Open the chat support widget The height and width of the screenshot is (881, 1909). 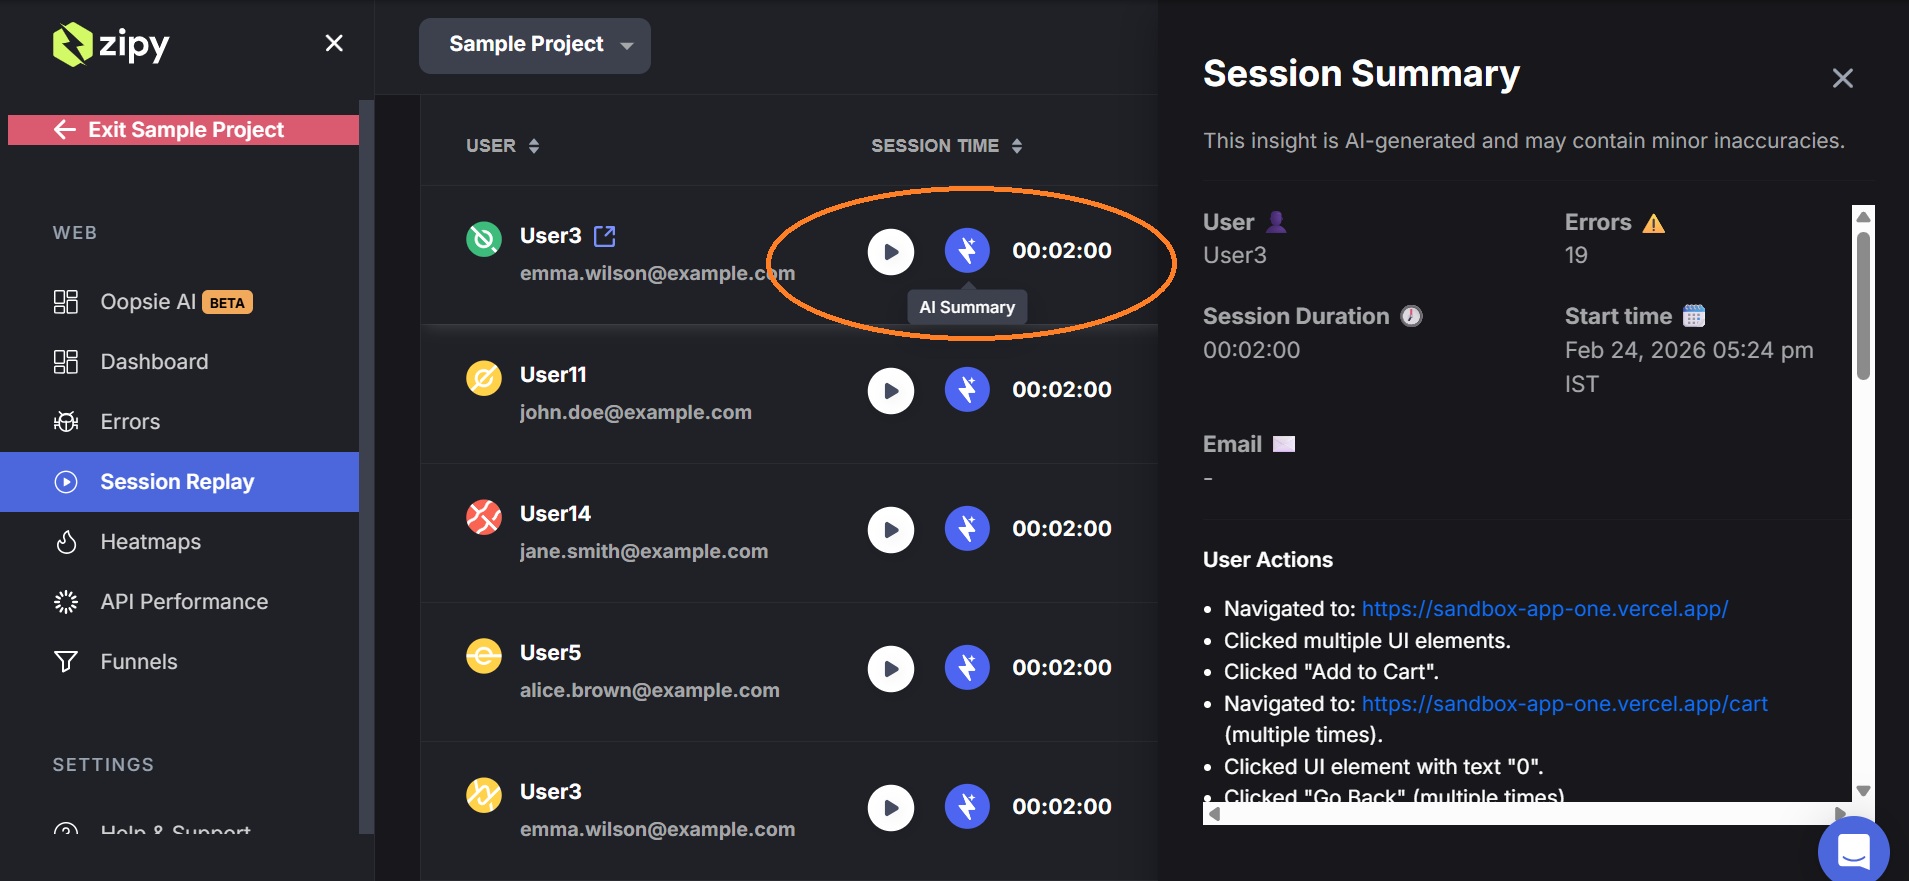1852,850
